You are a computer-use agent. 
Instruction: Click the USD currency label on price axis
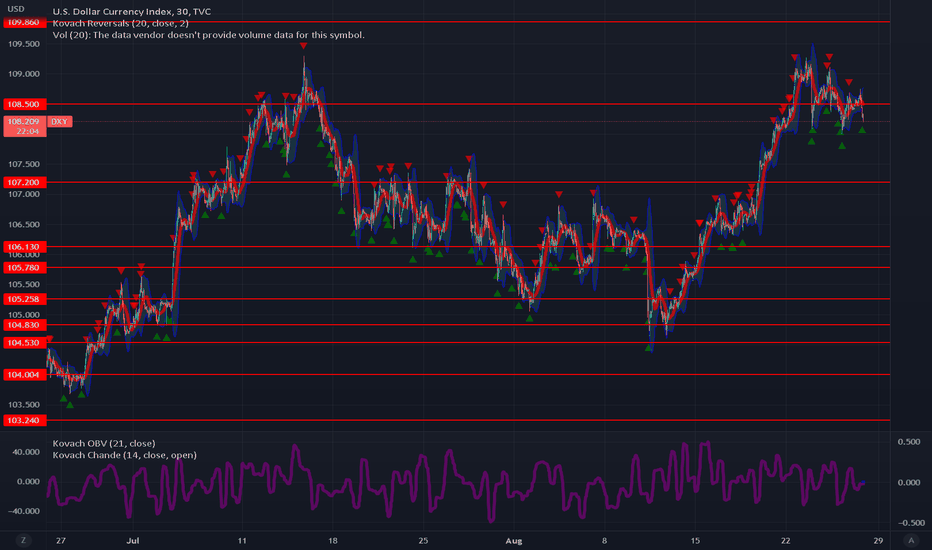click(x=16, y=9)
